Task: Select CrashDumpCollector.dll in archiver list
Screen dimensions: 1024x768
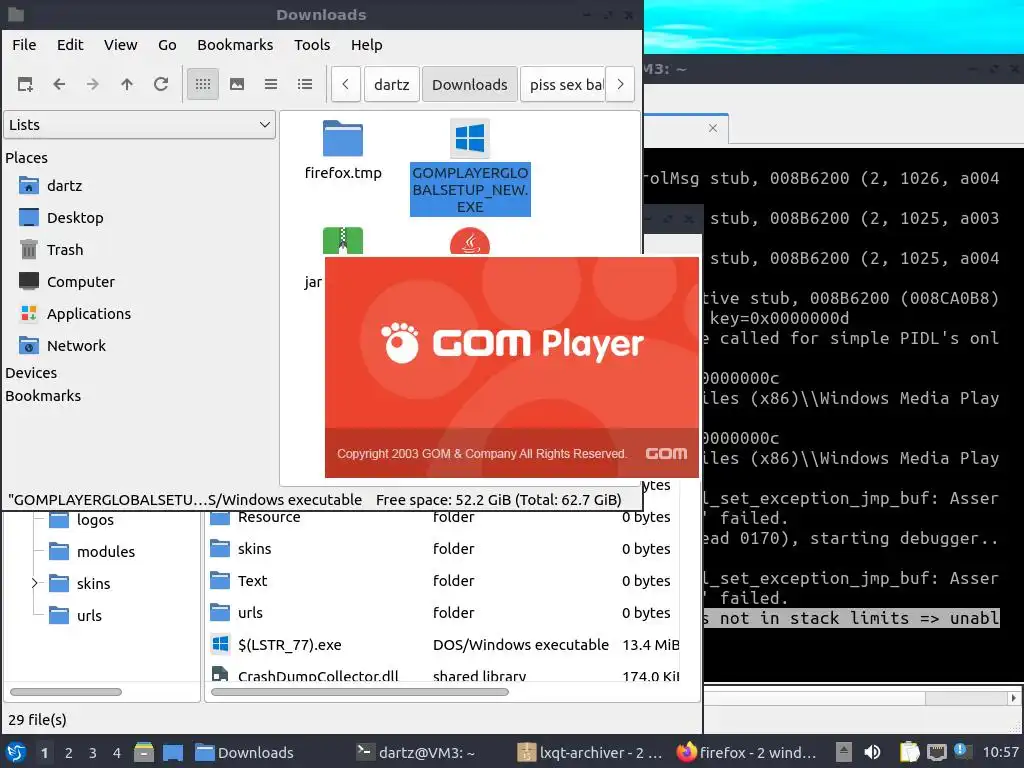Action: pyautogui.click(x=442, y=673)
